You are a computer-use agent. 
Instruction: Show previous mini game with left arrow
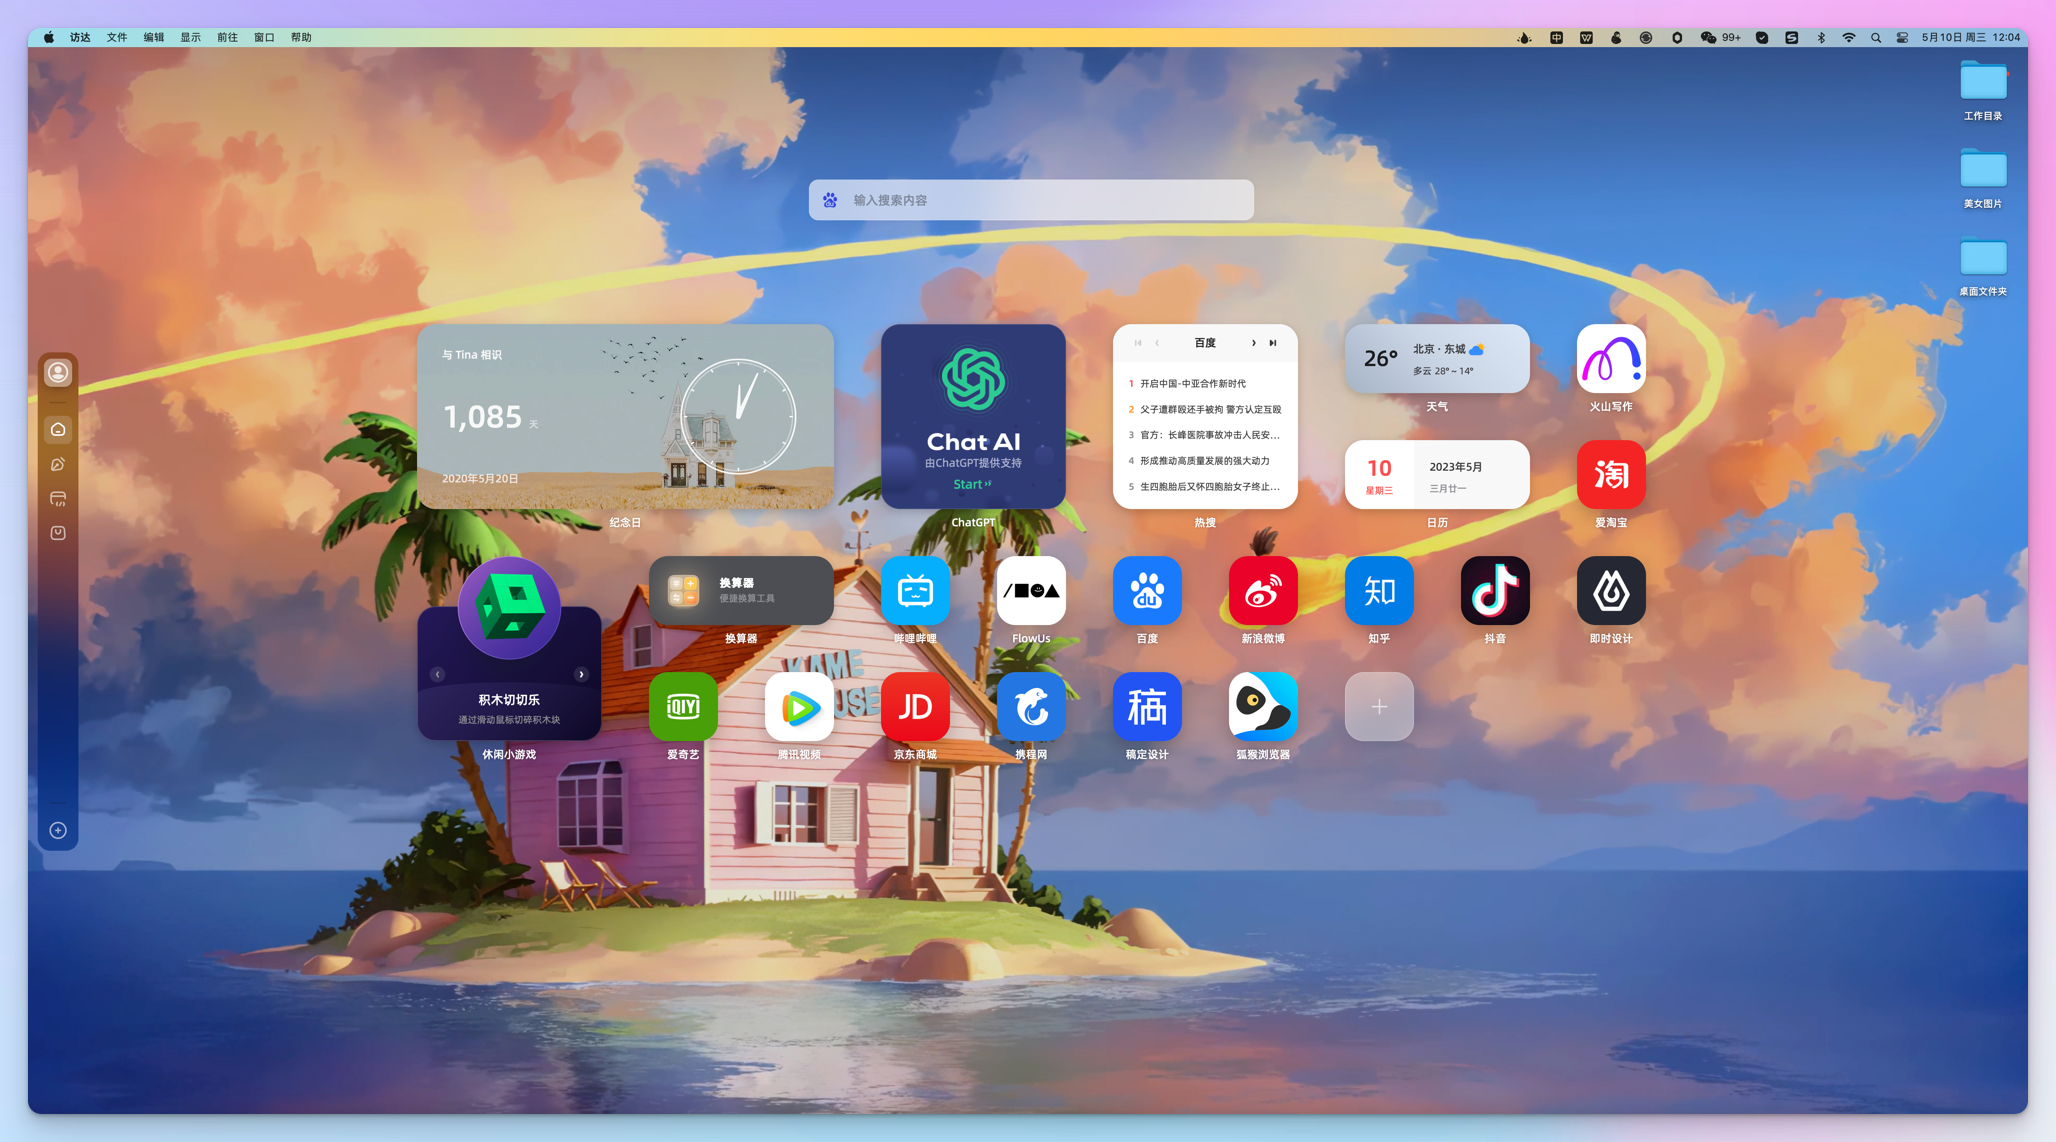click(x=437, y=674)
